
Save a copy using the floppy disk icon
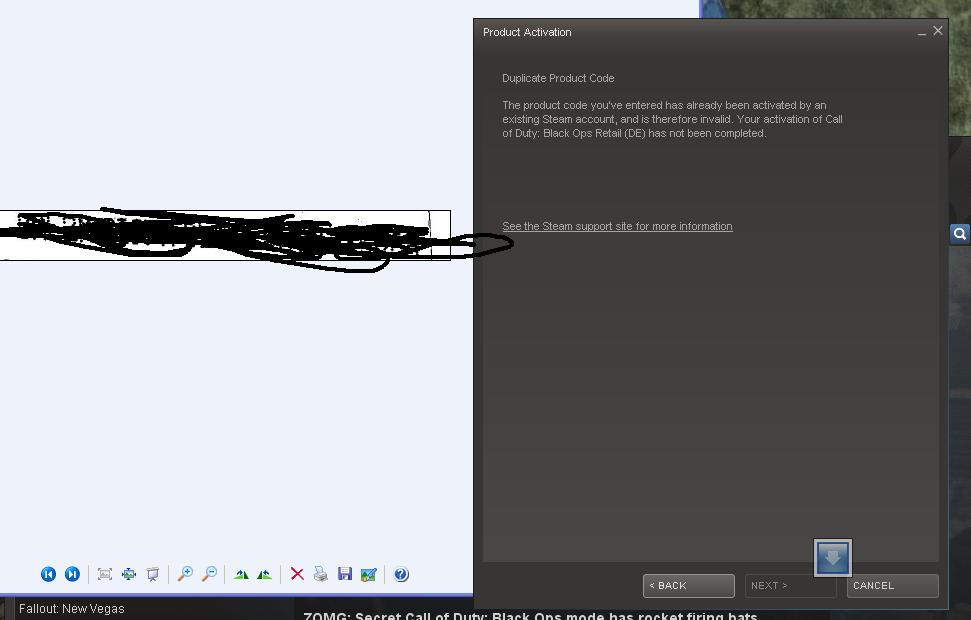click(x=345, y=574)
